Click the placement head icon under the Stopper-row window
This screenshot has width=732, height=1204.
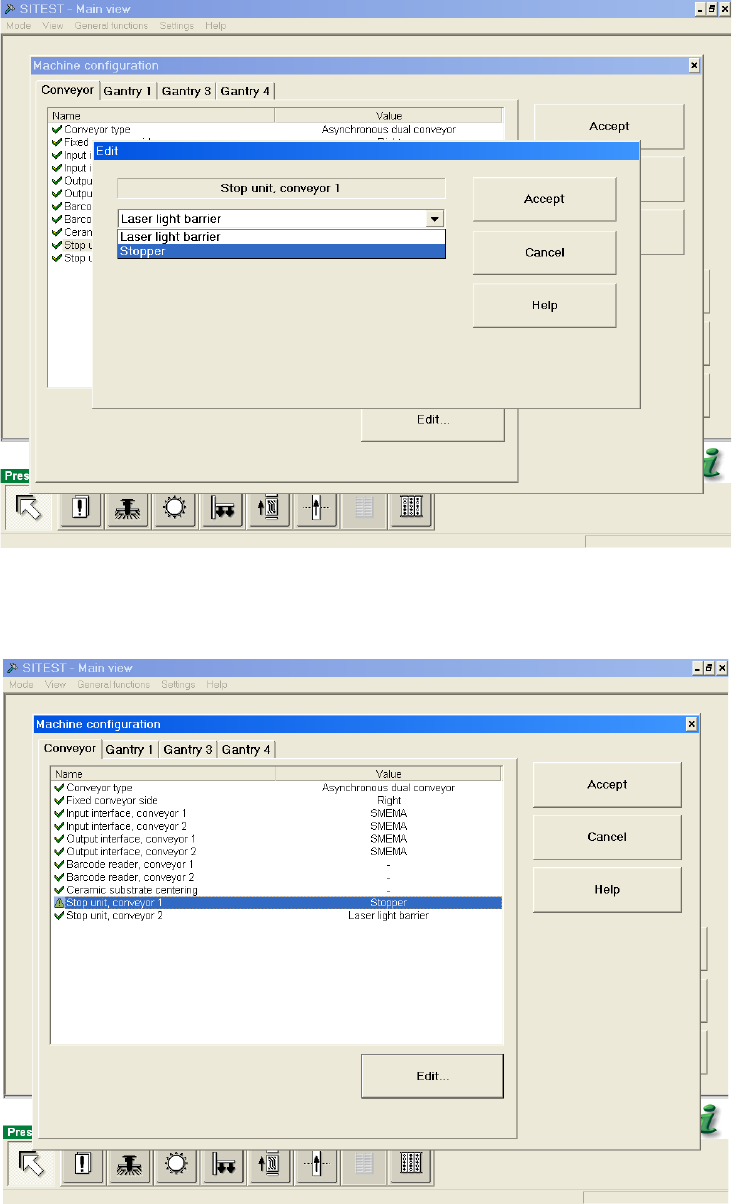click(128, 1166)
